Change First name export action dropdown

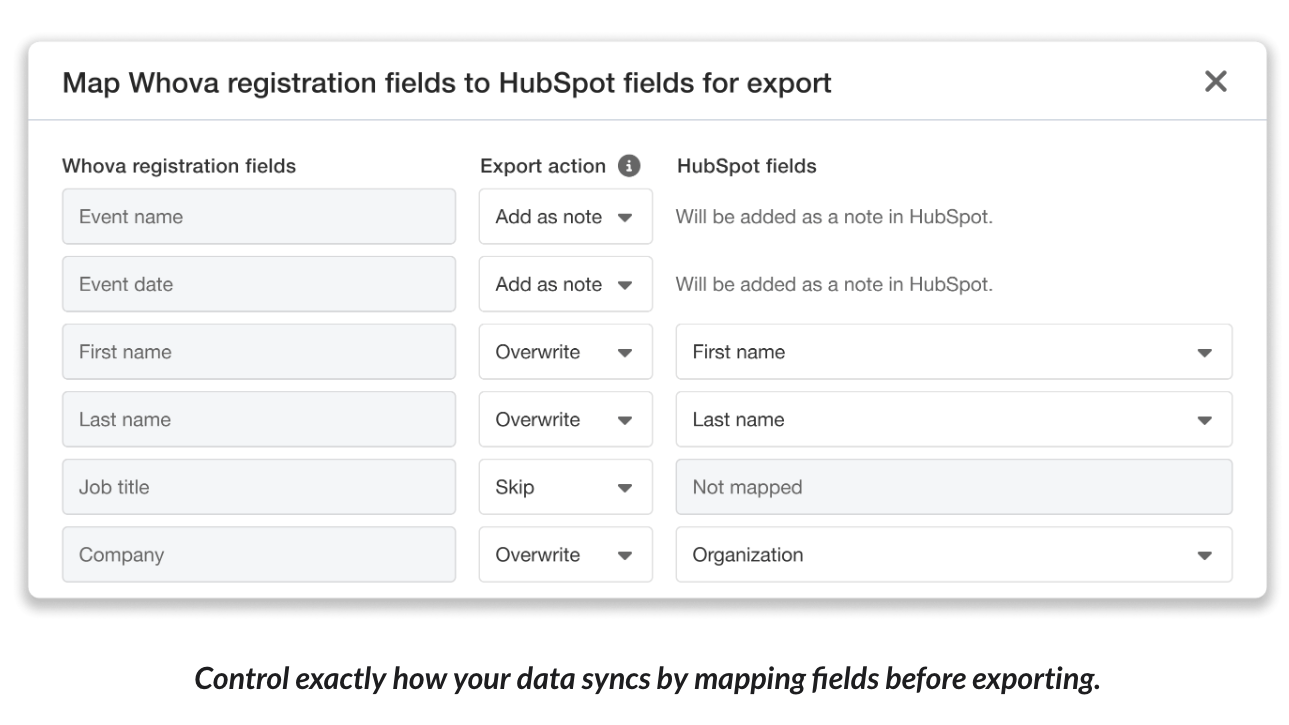(x=566, y=352)
